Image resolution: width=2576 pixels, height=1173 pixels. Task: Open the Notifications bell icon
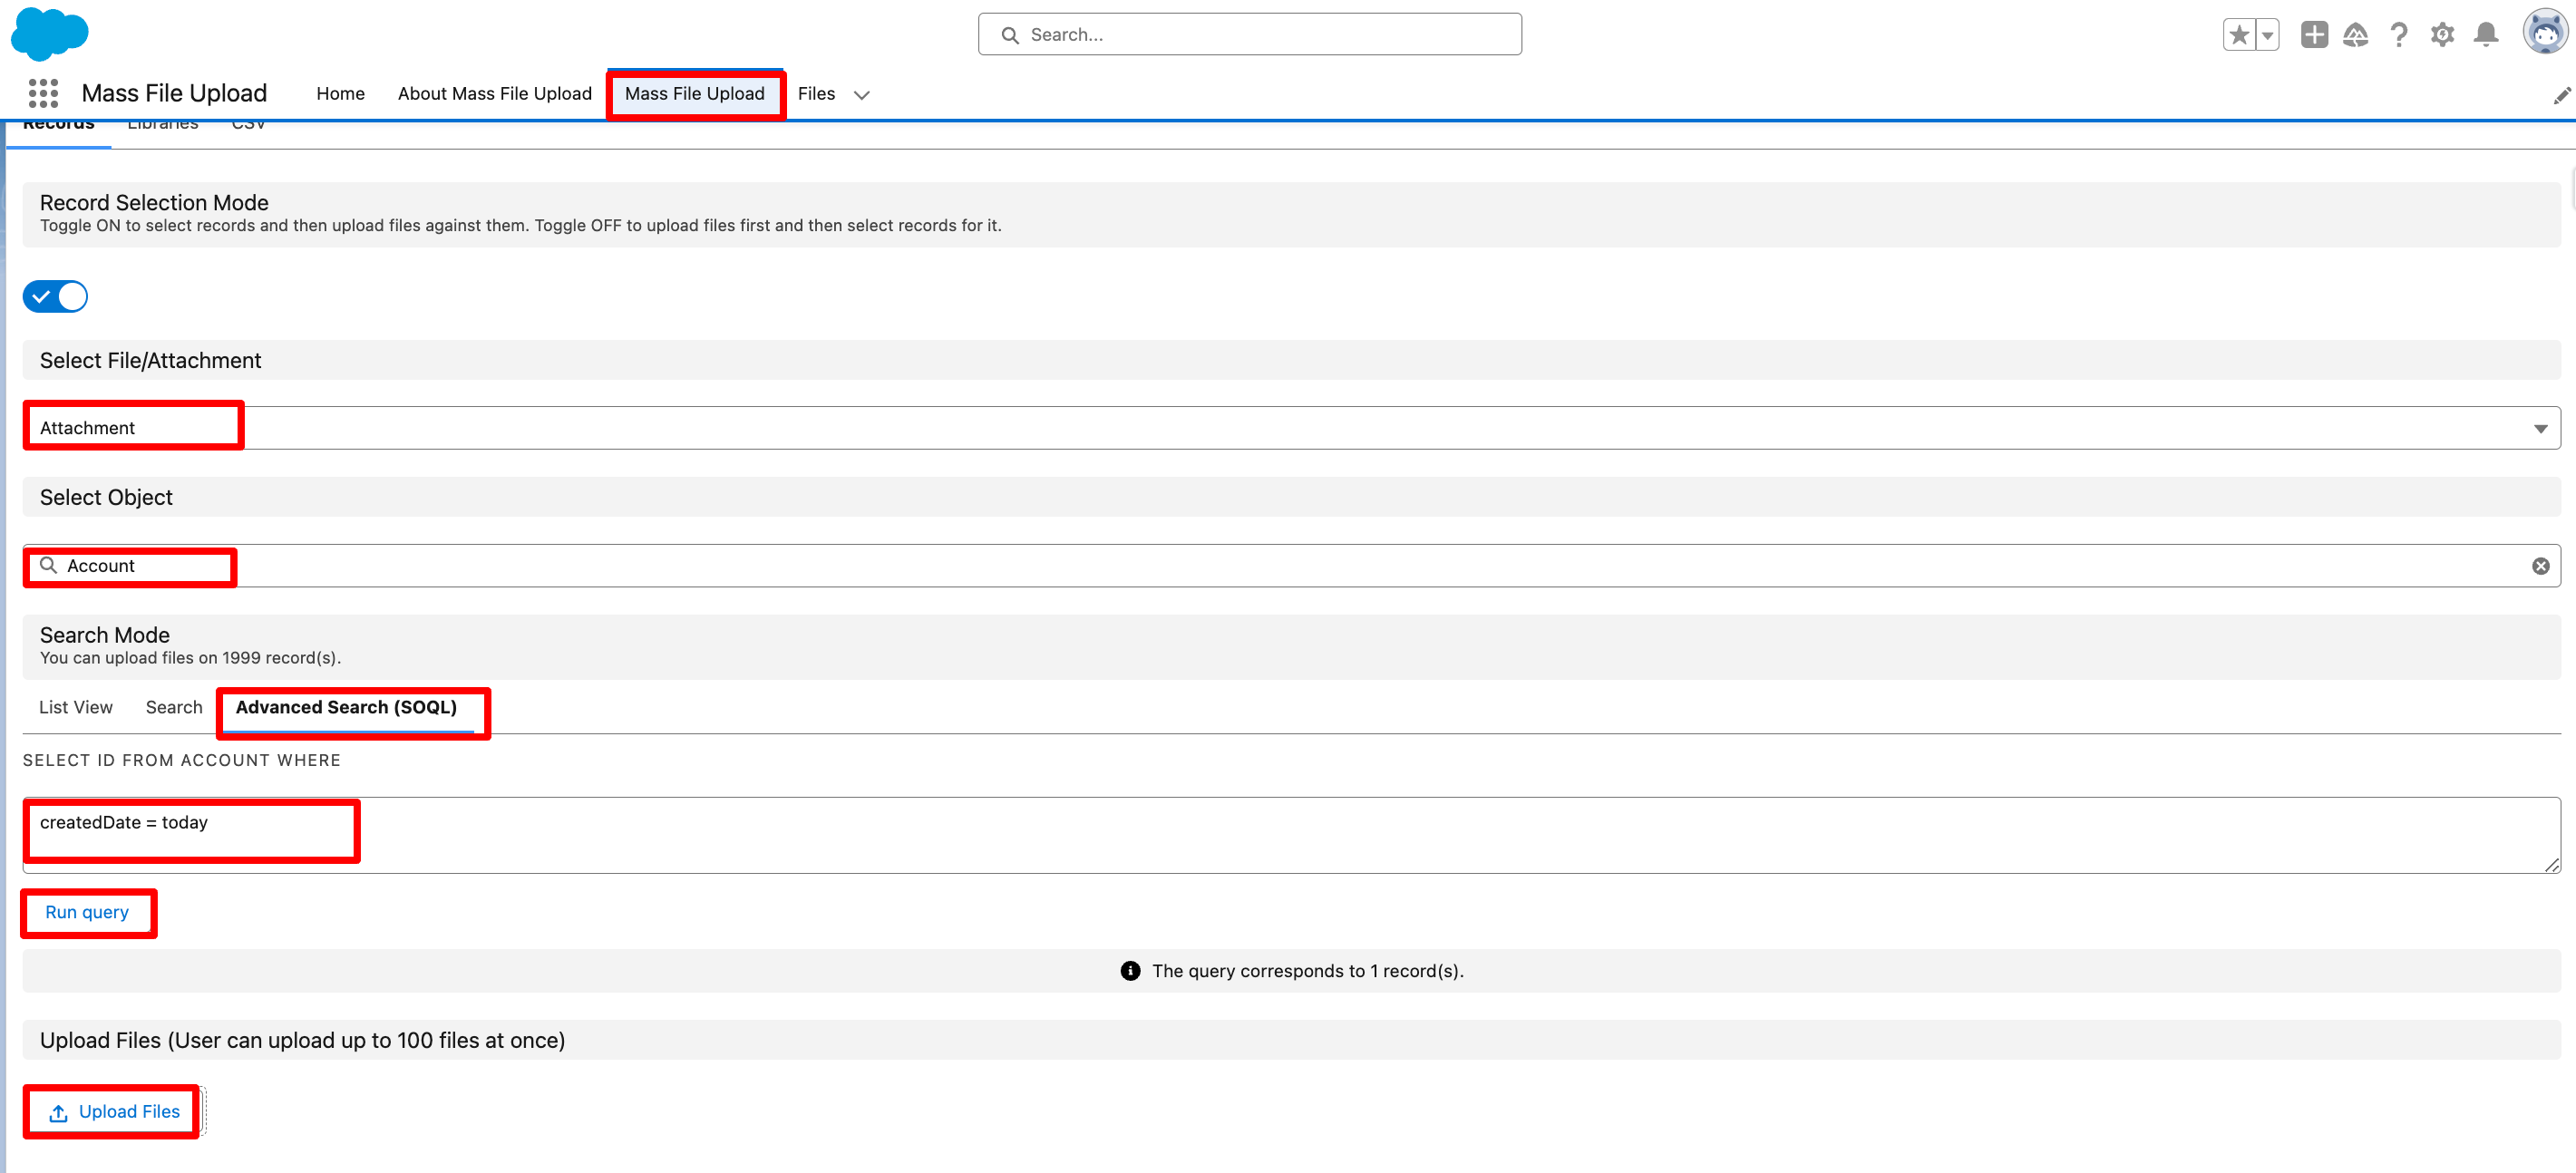tap(2486, 35)
